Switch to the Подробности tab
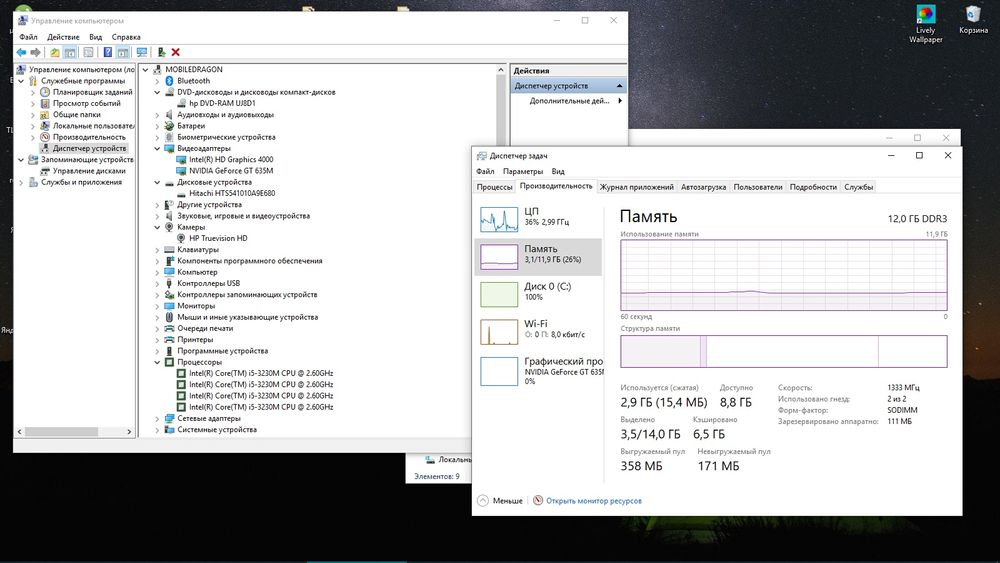The height and width of the screenshot is (563, 1000). click(x=813, y=187)
